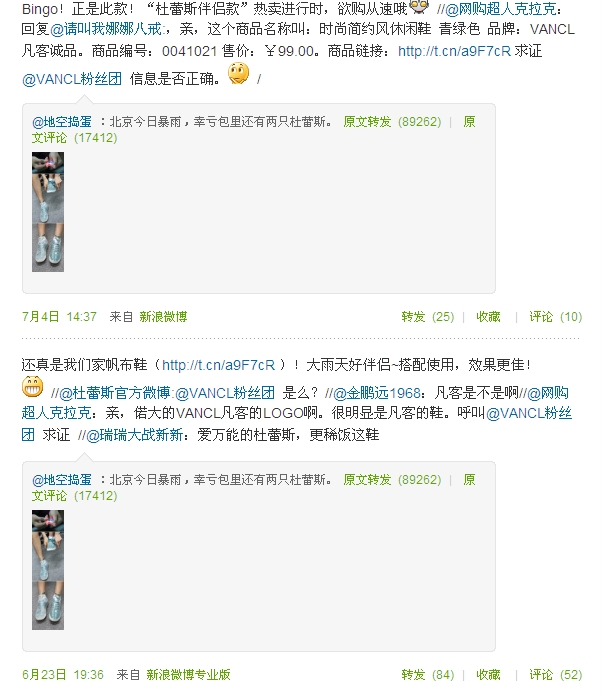Open 新浪微博专业版 source link
Image resolution: width=601 pixels, height=695 pixels.
tap(188, 675)
